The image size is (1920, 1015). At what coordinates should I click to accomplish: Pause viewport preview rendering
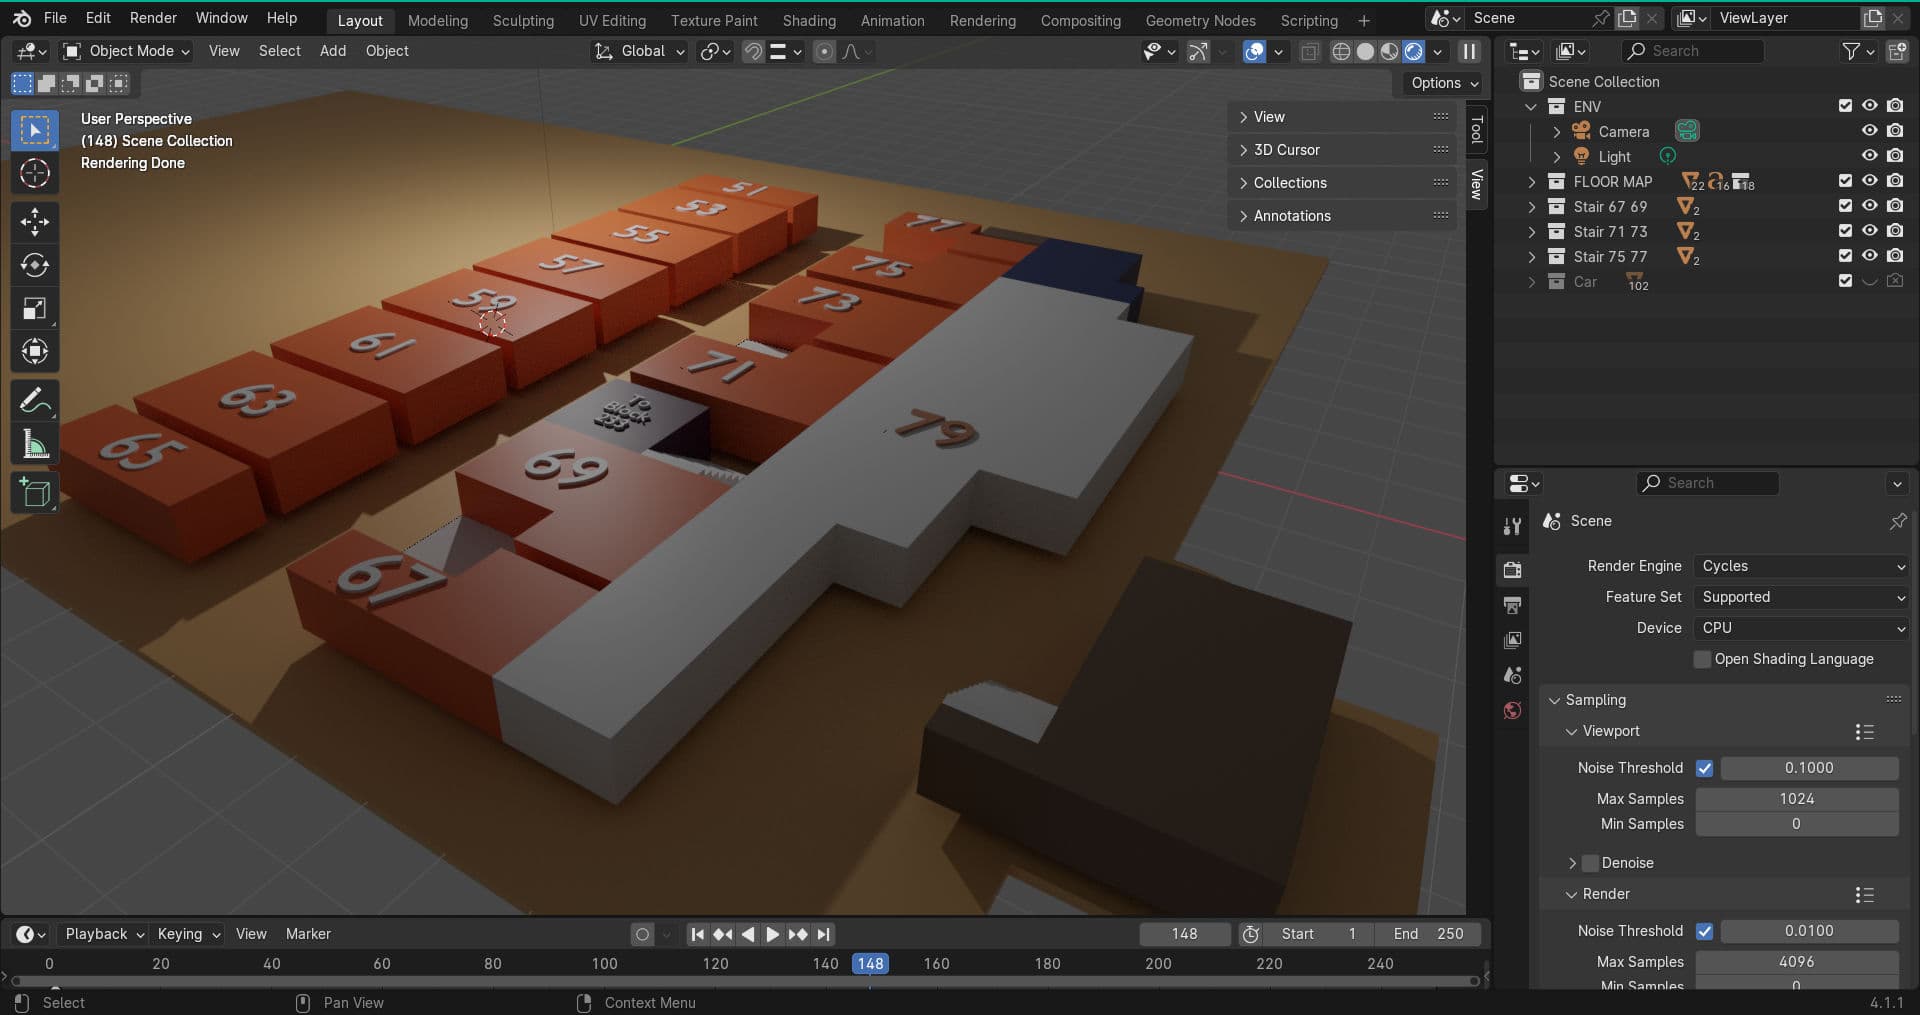click(1469, 51)
